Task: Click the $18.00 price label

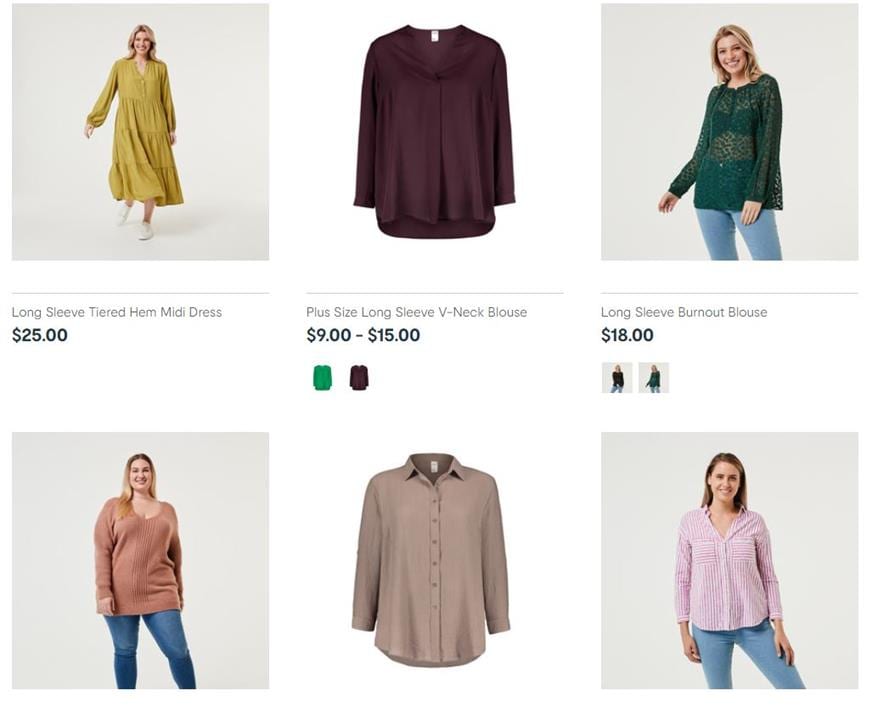Action: (x=626, y=336)
